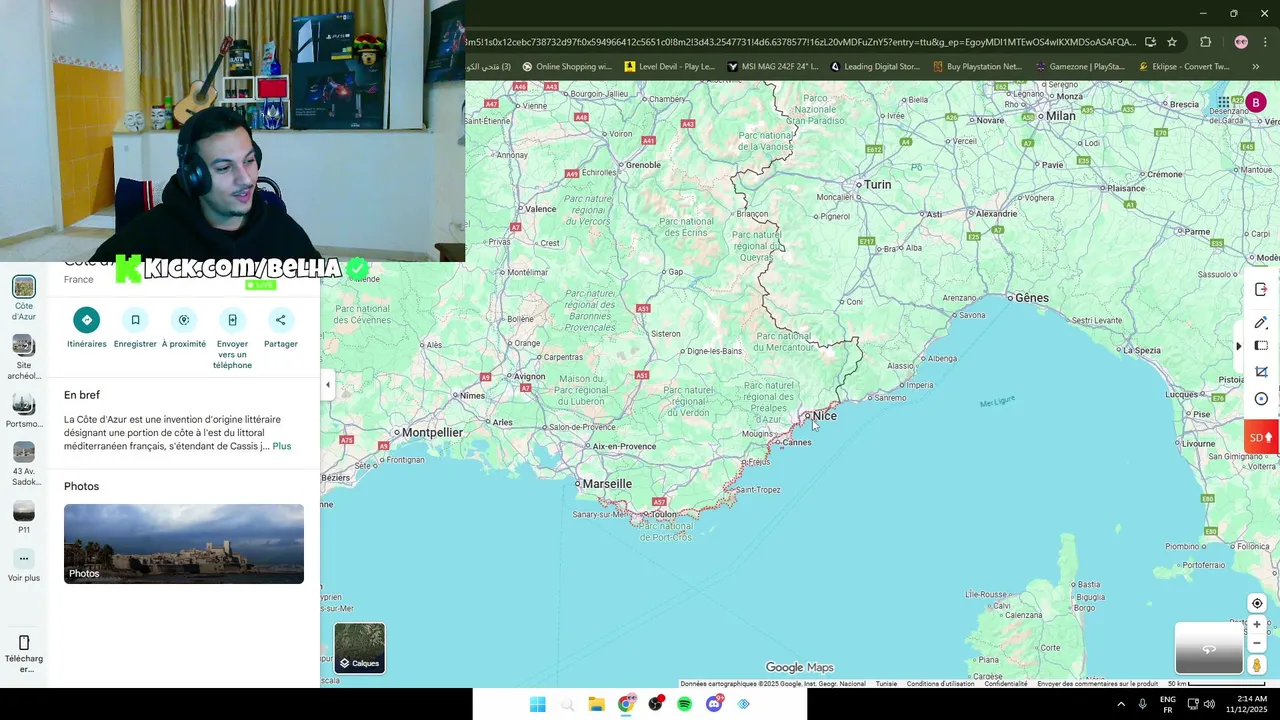Viewport: 1280px width, 720px height.
Task: Activate the Street View pegman
Action: pos(1257,665)
